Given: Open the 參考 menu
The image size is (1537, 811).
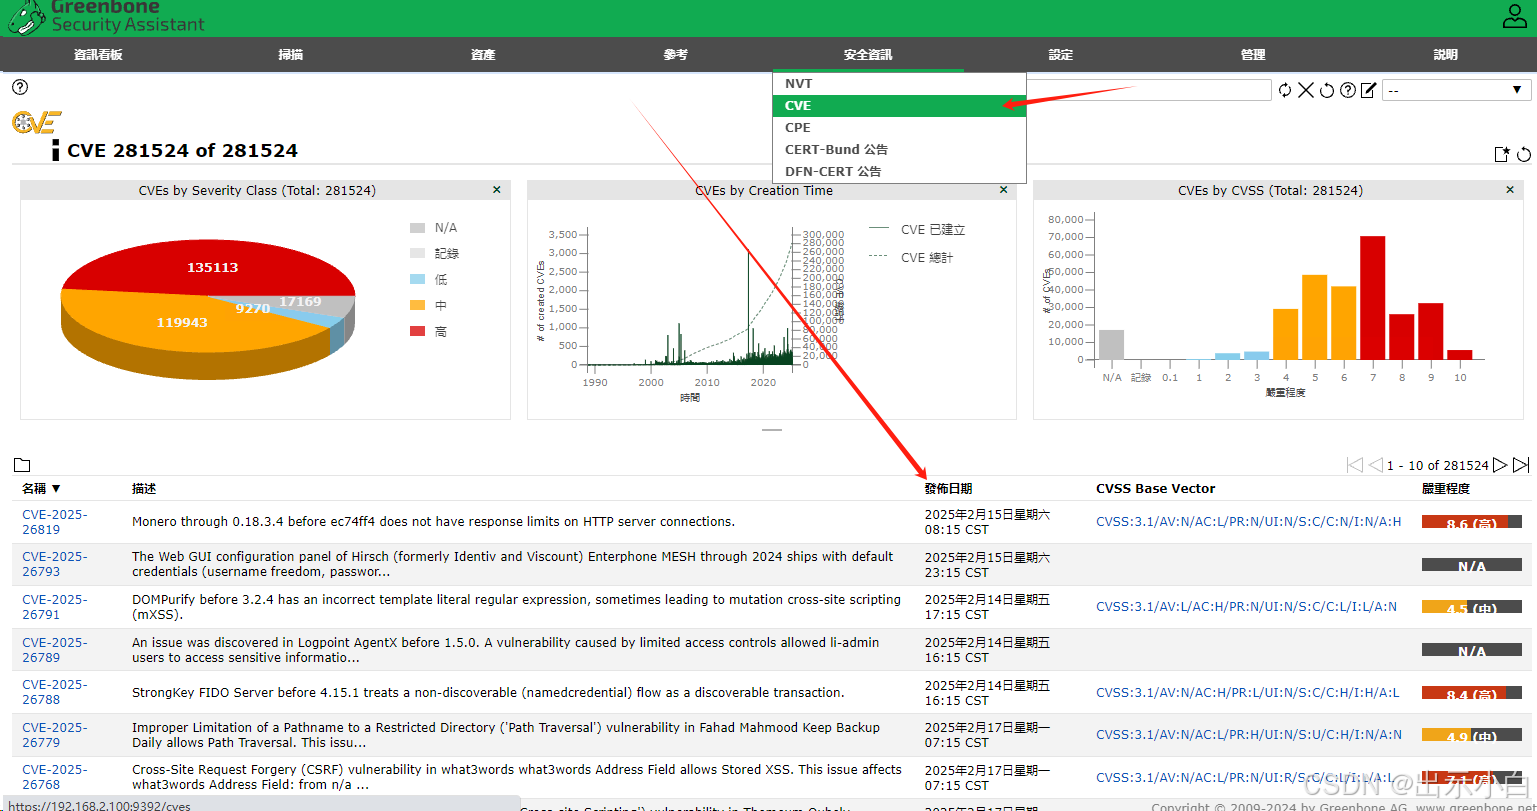Looking at the screenshot, I should (676, 55).
